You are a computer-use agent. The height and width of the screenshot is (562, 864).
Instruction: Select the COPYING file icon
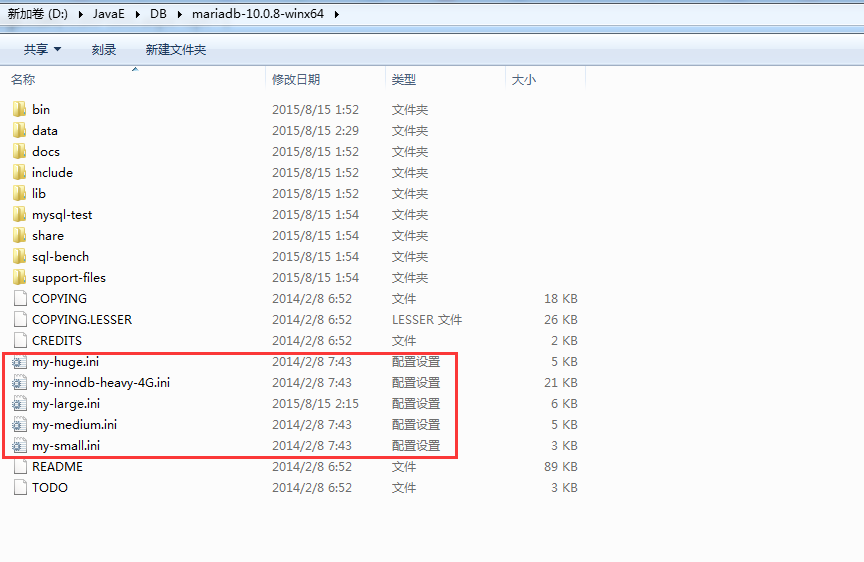coord(20,298)
